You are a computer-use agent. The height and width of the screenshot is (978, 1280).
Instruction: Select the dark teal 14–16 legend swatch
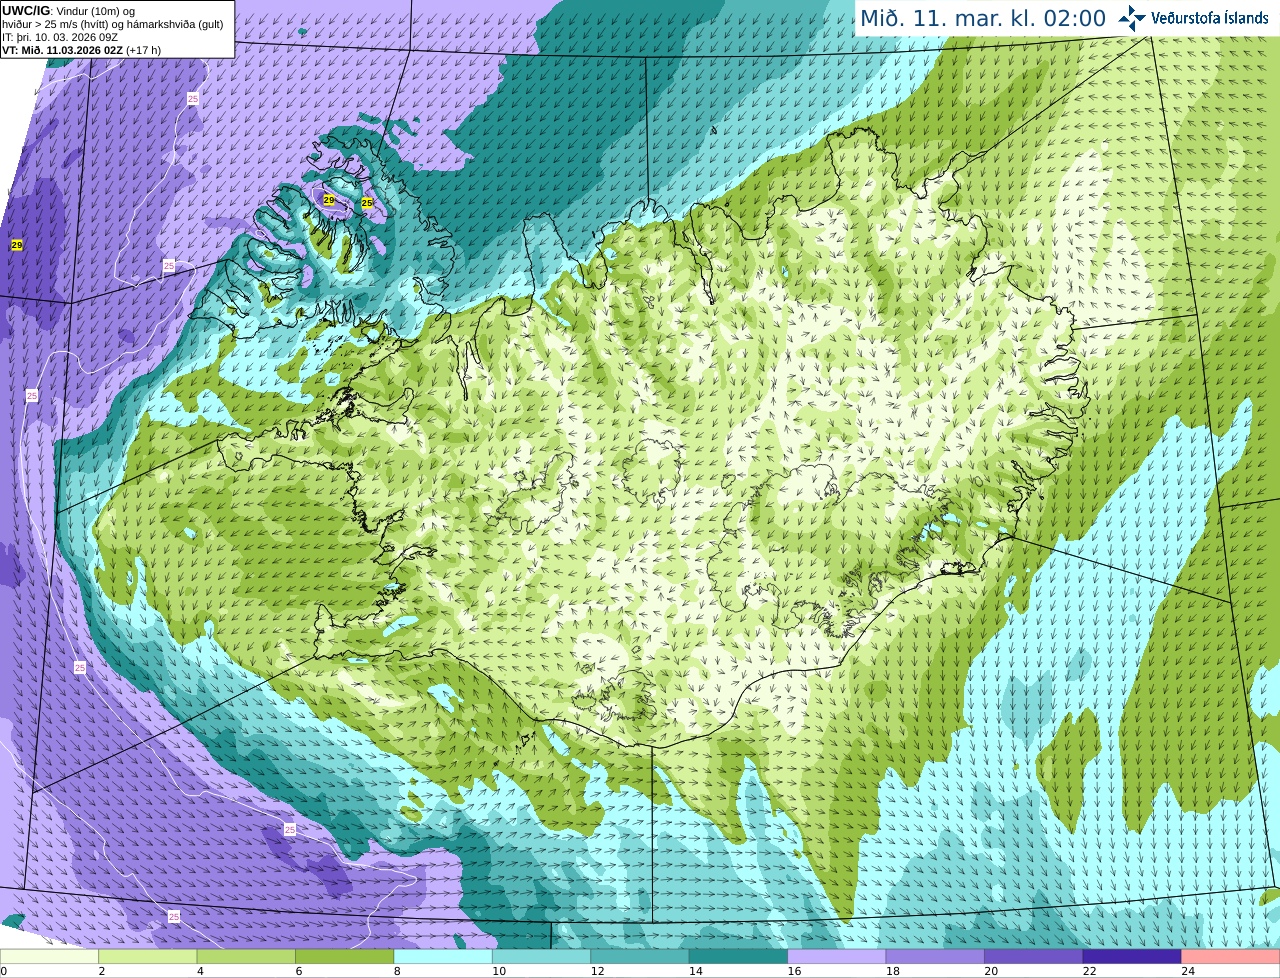tap(739, 957)
